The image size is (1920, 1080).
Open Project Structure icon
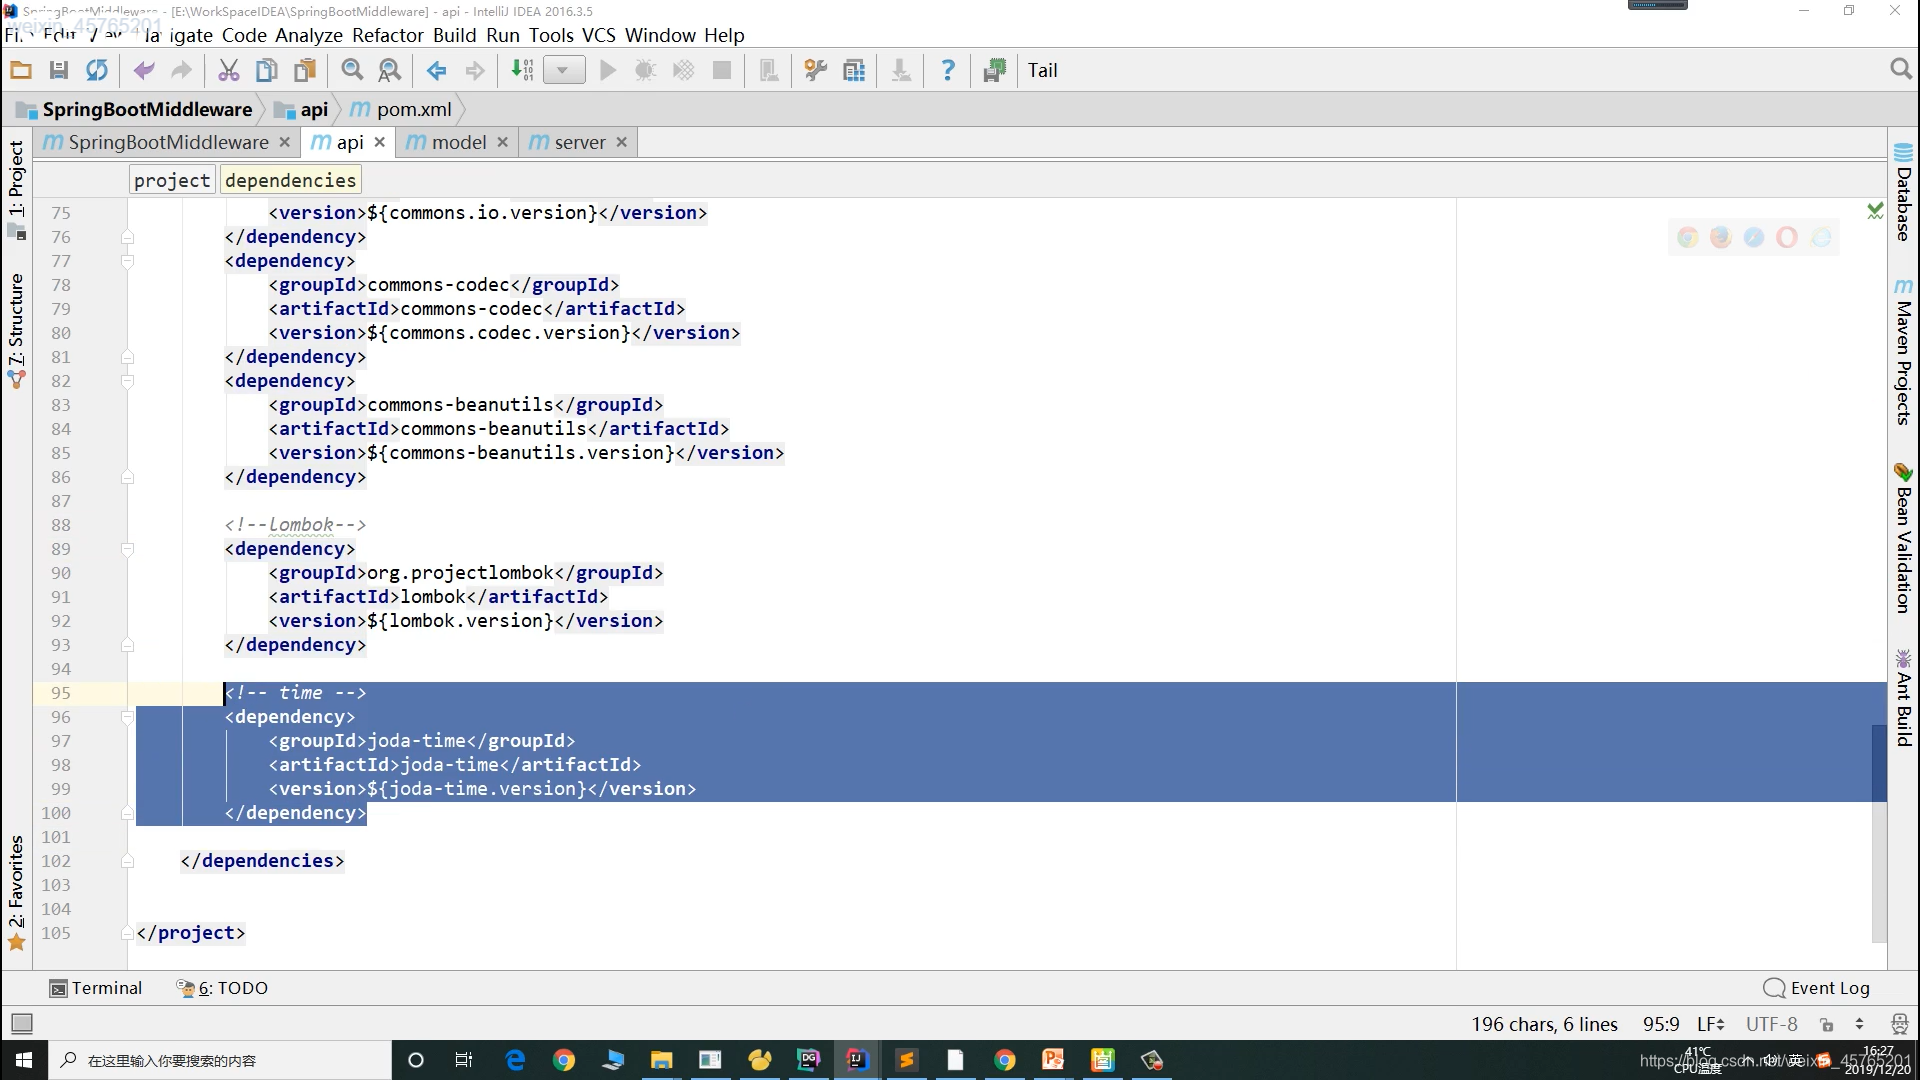[854, 70]
